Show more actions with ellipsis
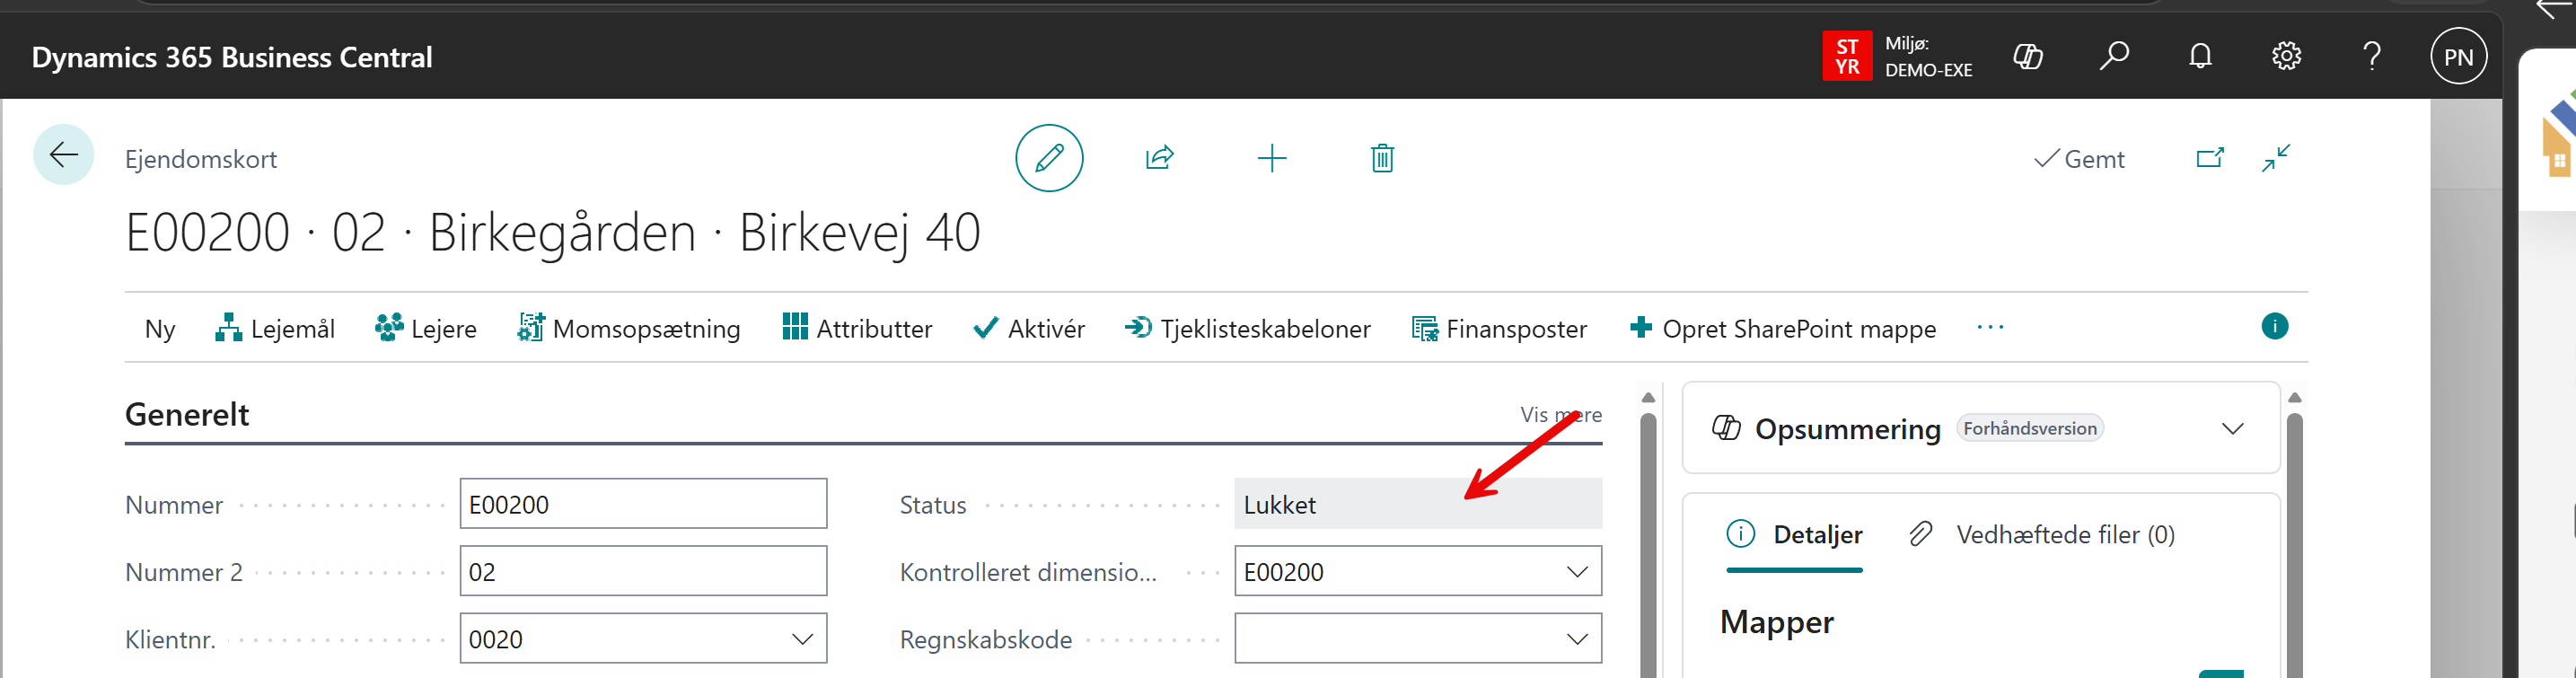2576x678 pixels. [1990, 327]
